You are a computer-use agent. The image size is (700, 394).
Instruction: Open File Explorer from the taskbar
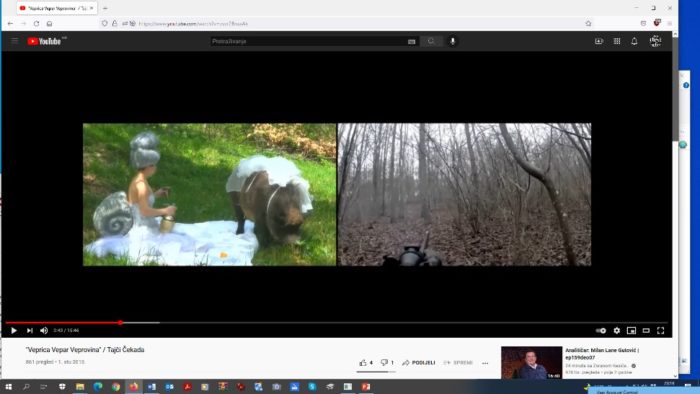pyautogui.click(x=80, y=386)
